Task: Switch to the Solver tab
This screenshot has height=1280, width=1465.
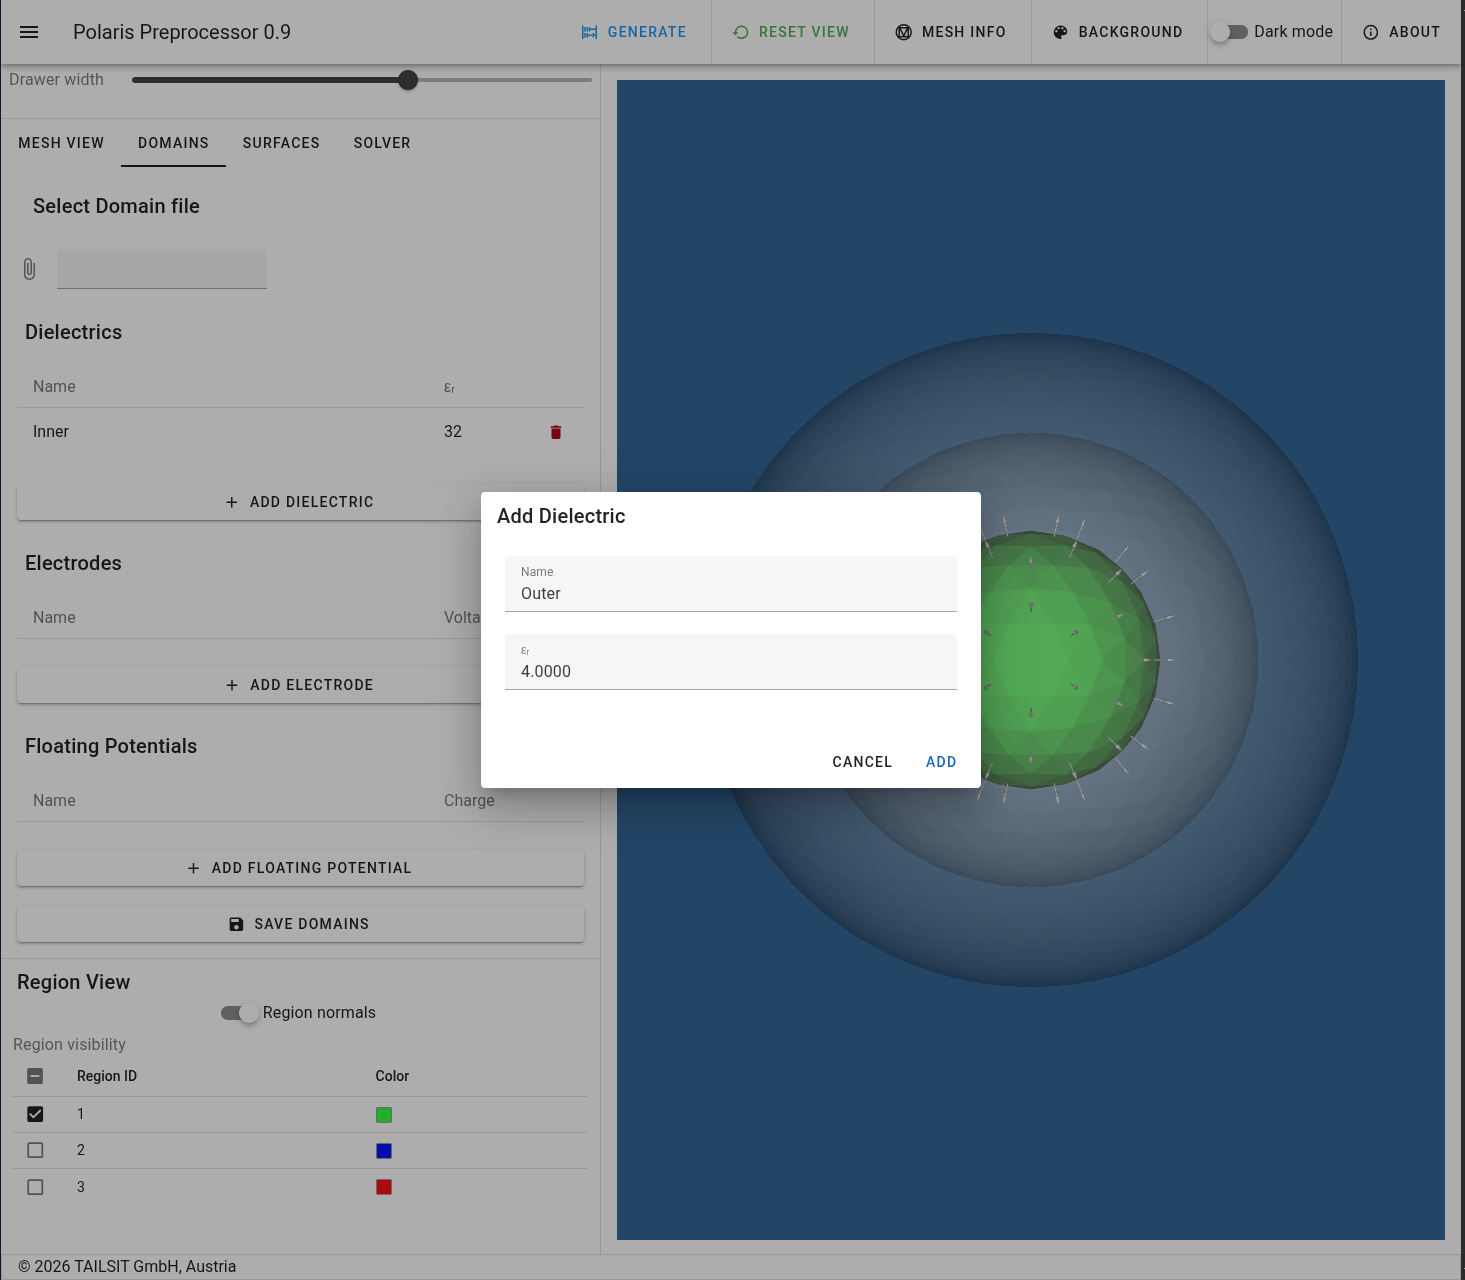Action: pyautogui.click(x=382, y=143)
